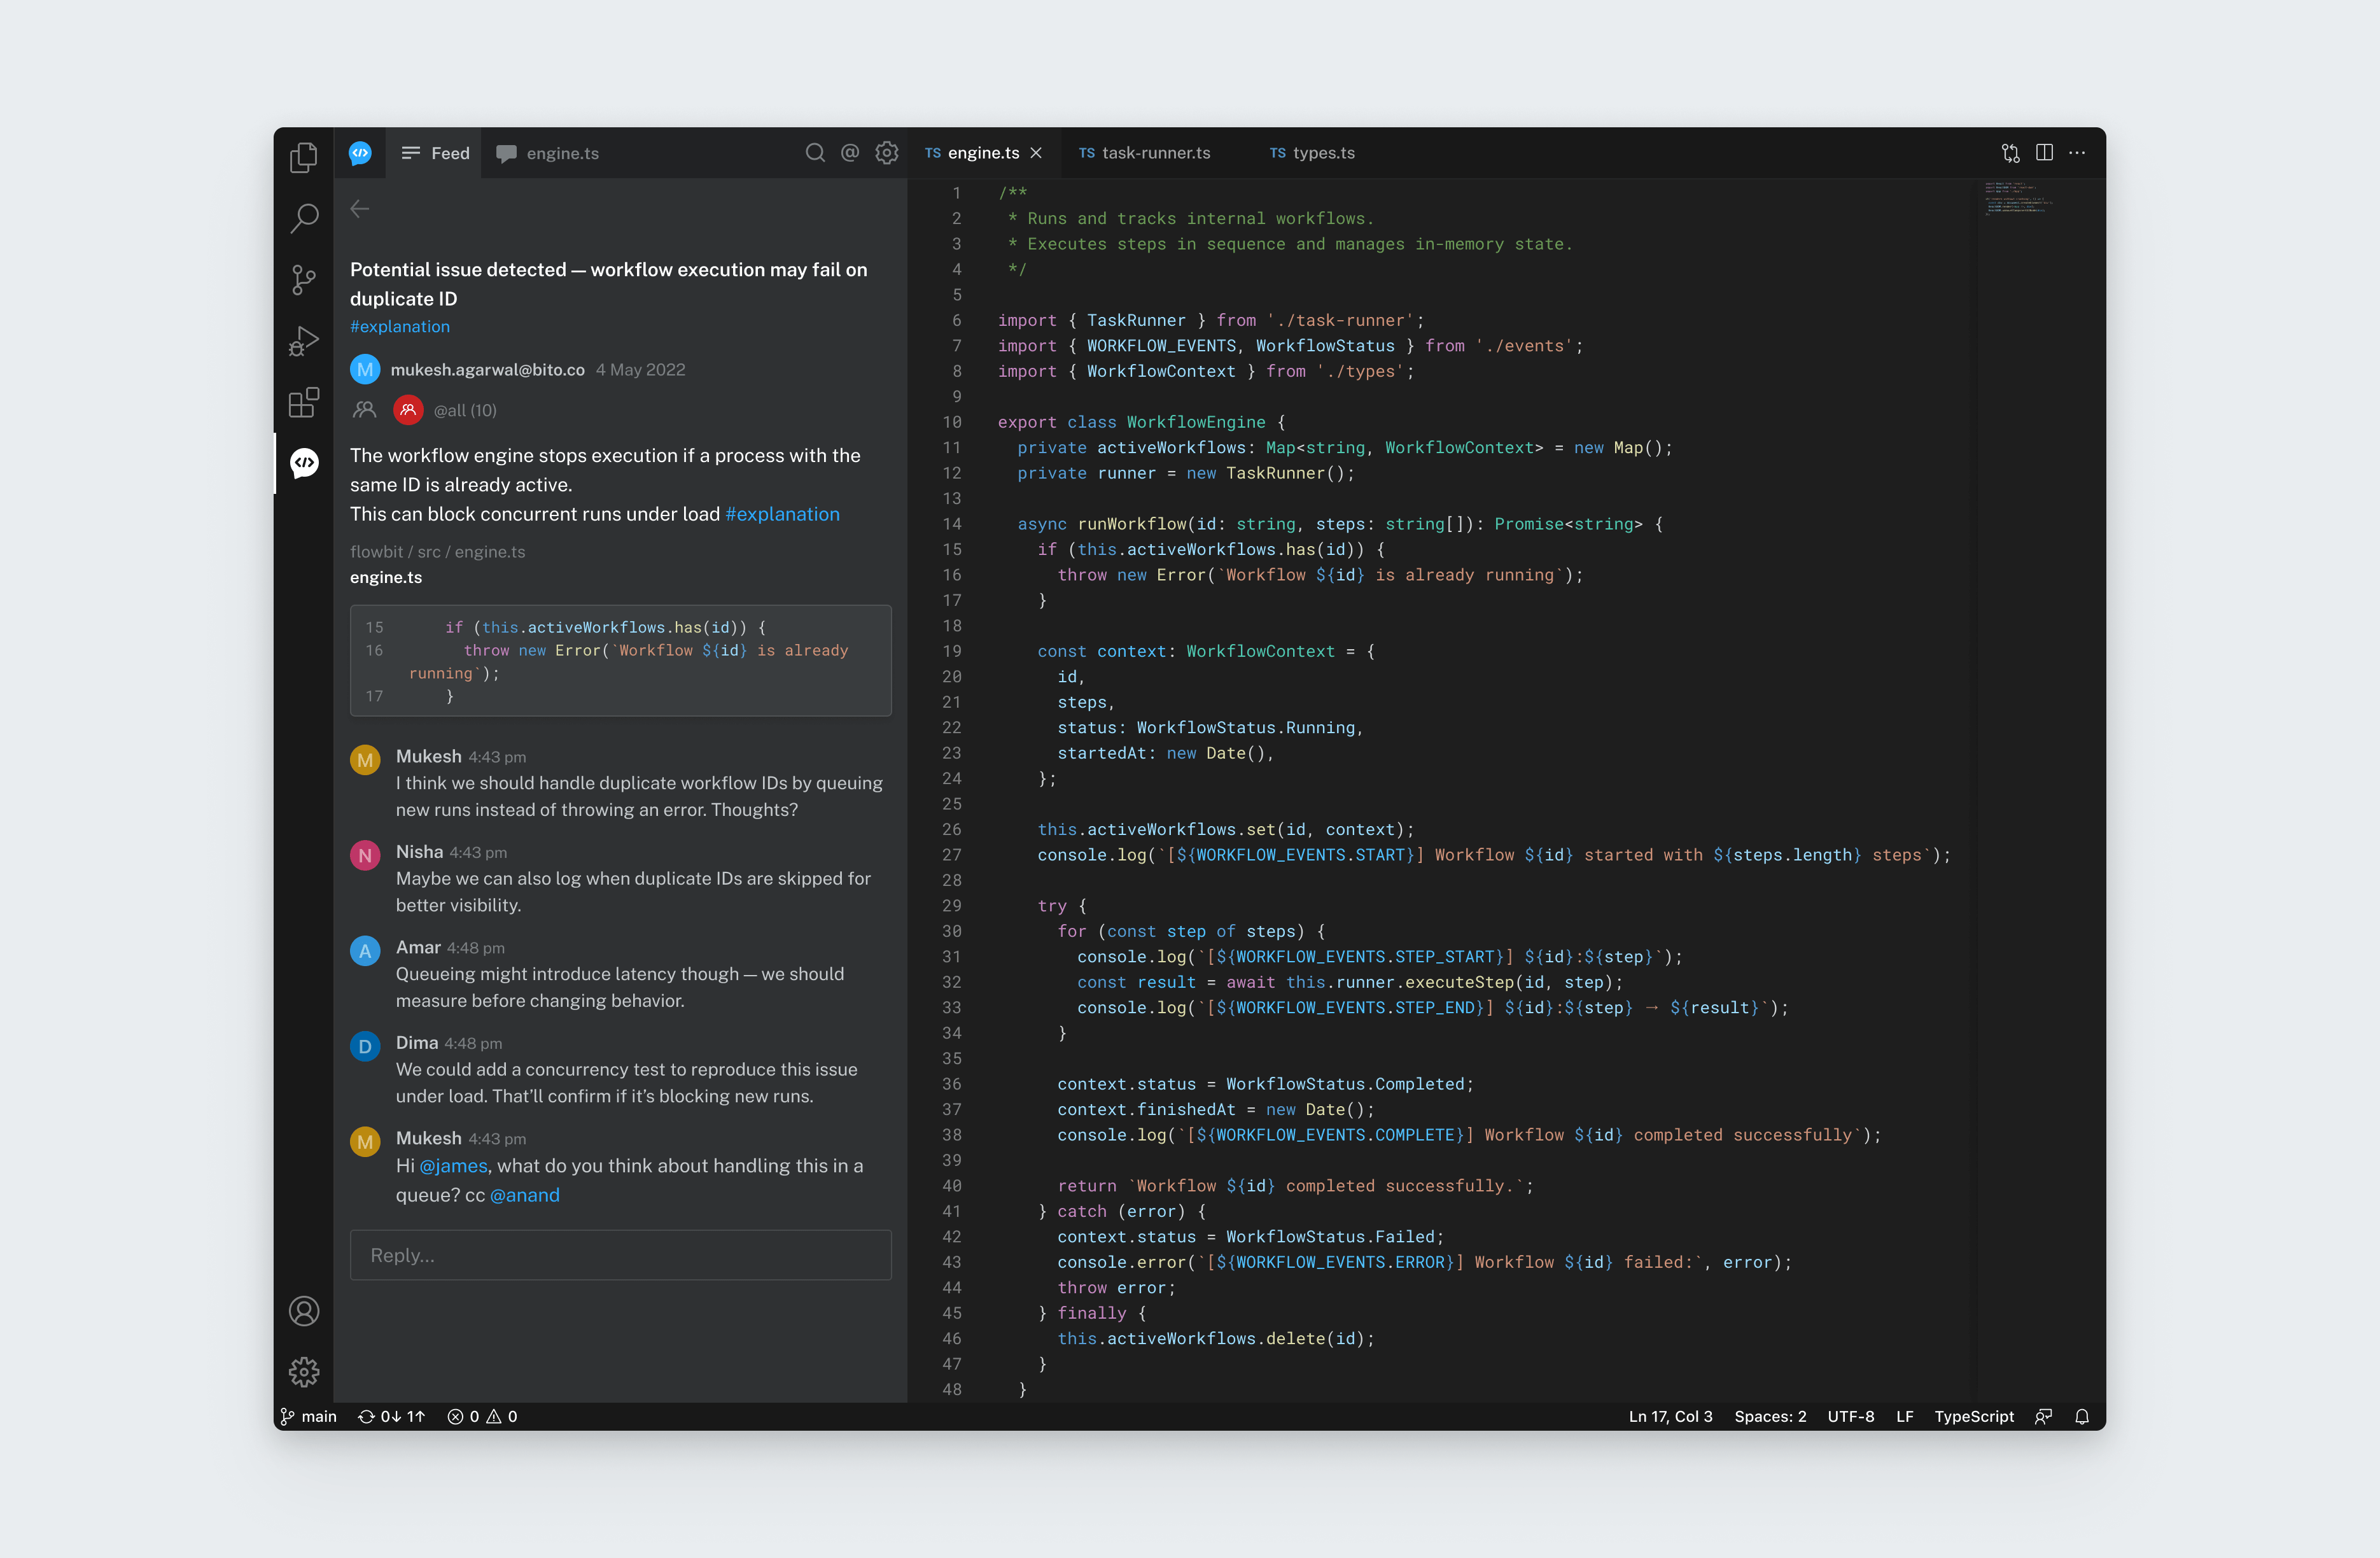This screenshot has height=1558, width=2380.
Task: Click the @all (10) recipients label
Action: [465, 410]
